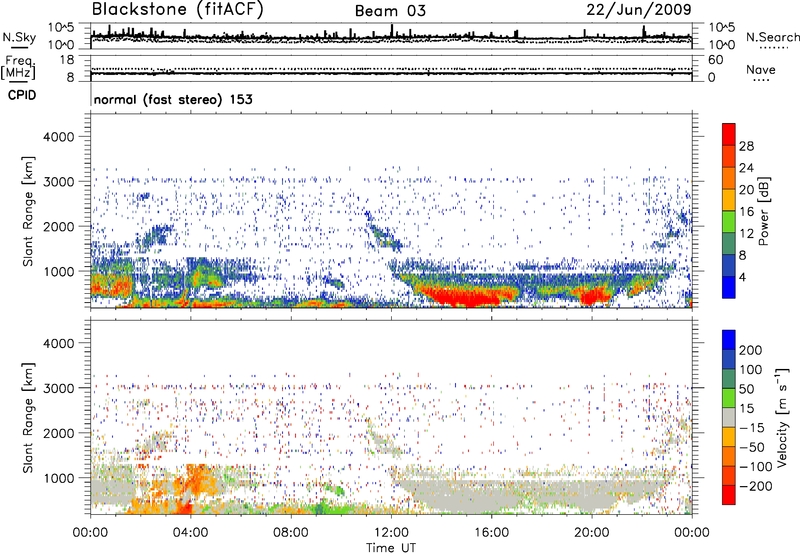Click "Slant Range [km]" label of power panel
800x554 pixels.
(x=28, y=211)
